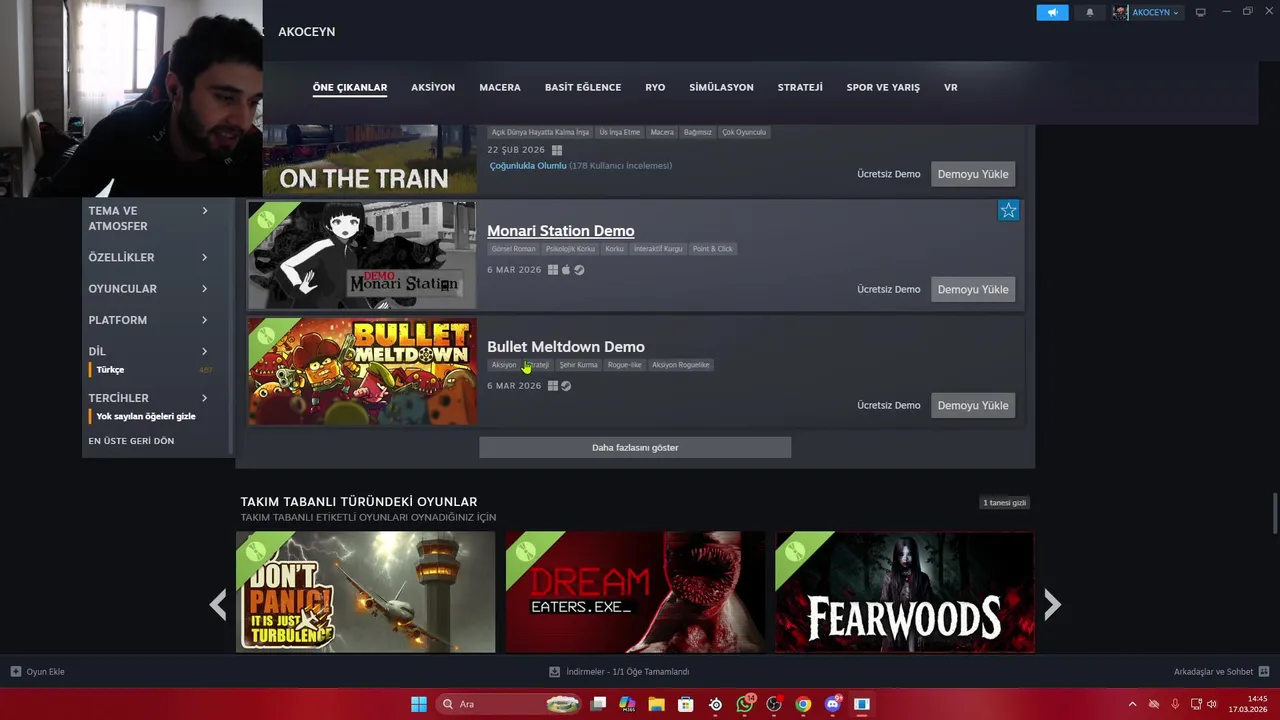Select STRATEJİ tab
The image size is (1280, 720).
(800, 87)
